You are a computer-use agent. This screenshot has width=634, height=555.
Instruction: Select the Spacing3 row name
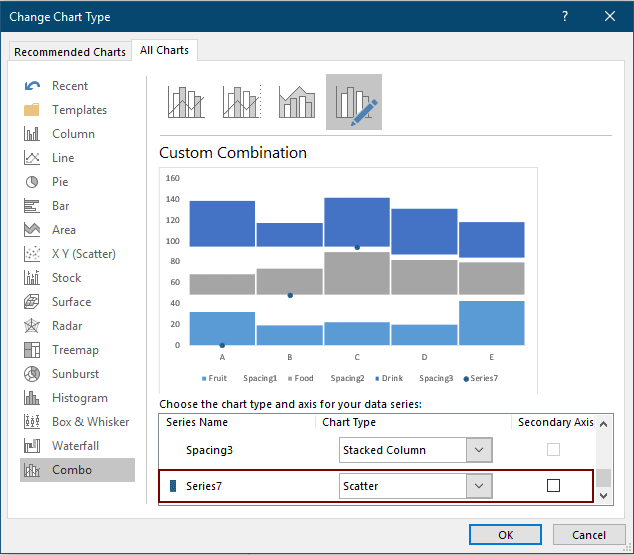tap(209, 450)
